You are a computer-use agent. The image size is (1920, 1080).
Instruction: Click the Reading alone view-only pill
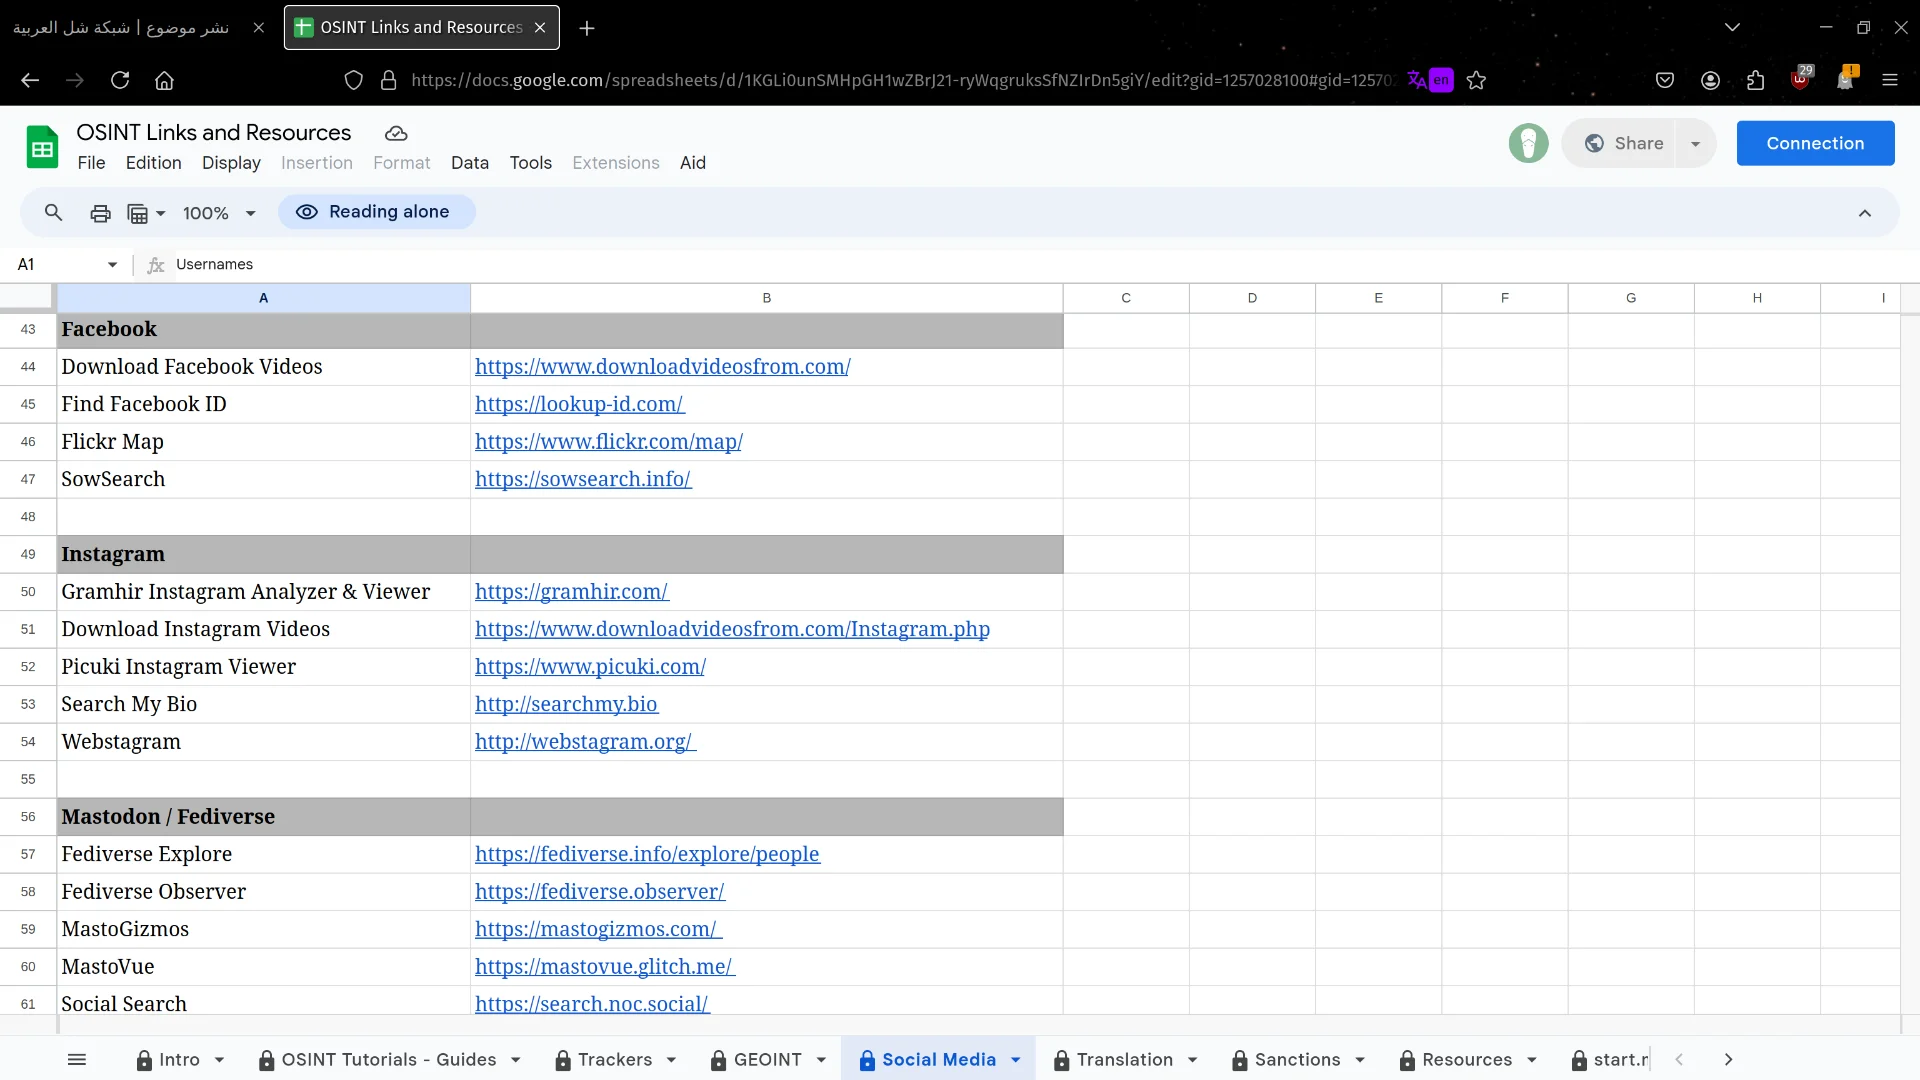[x=376, y=212]
